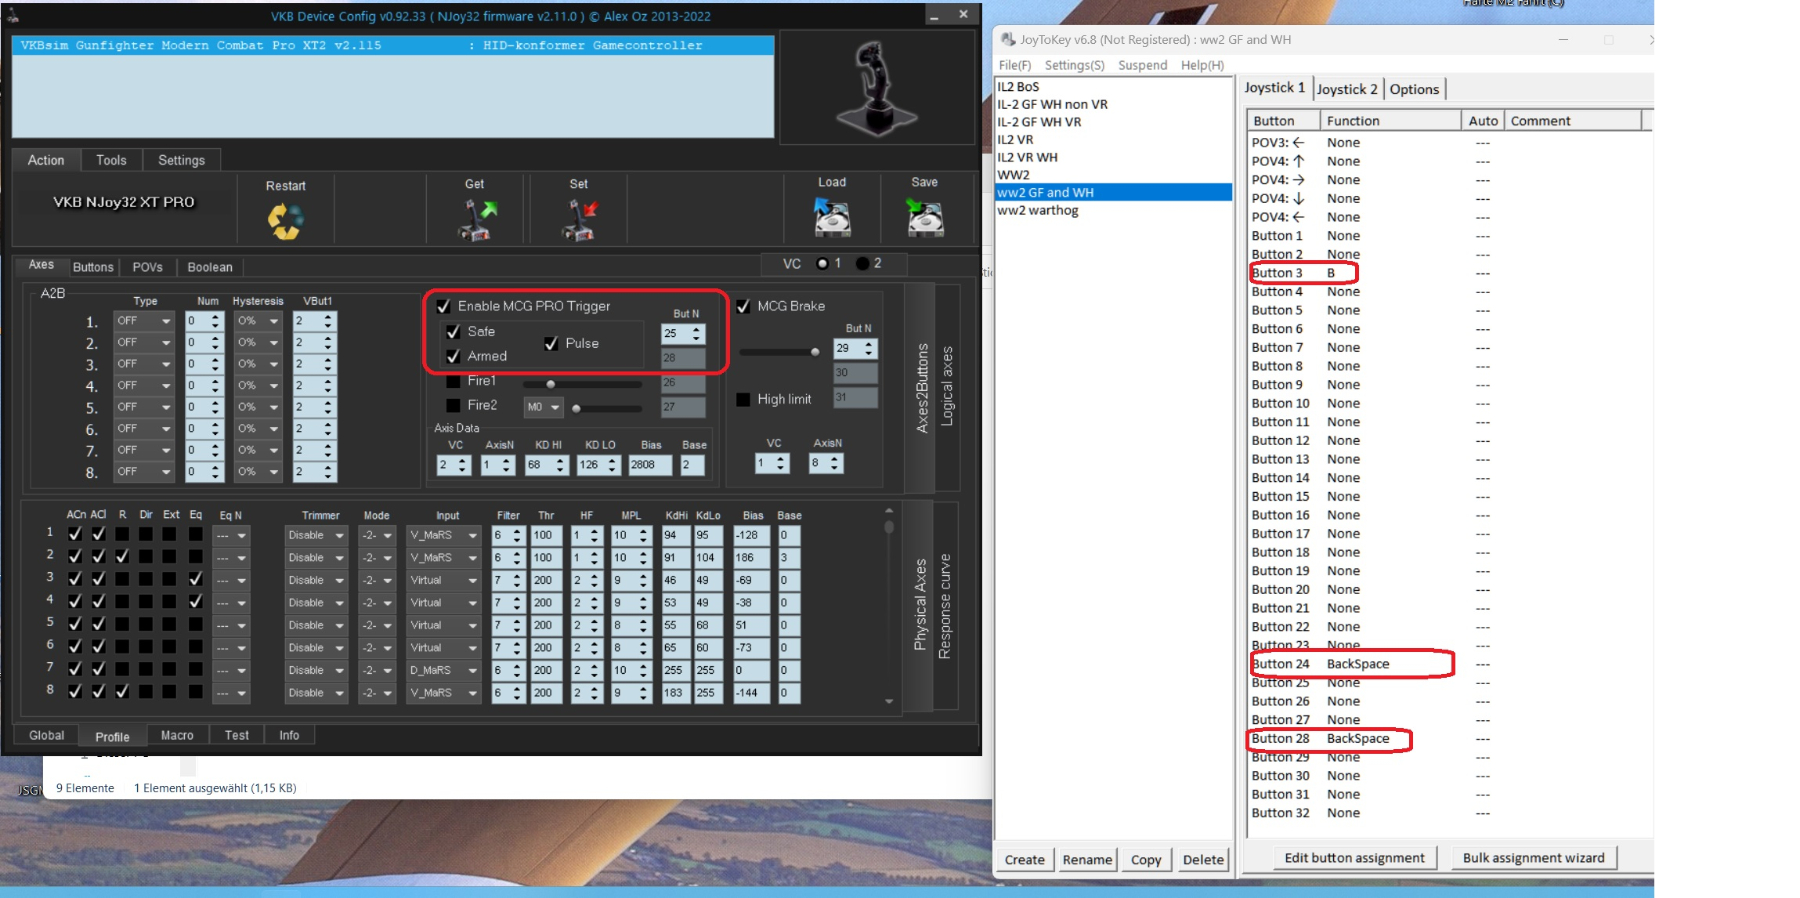The image size is (1800, 898).
Task: Toggle the Armed checkbox
Action: 453,356
